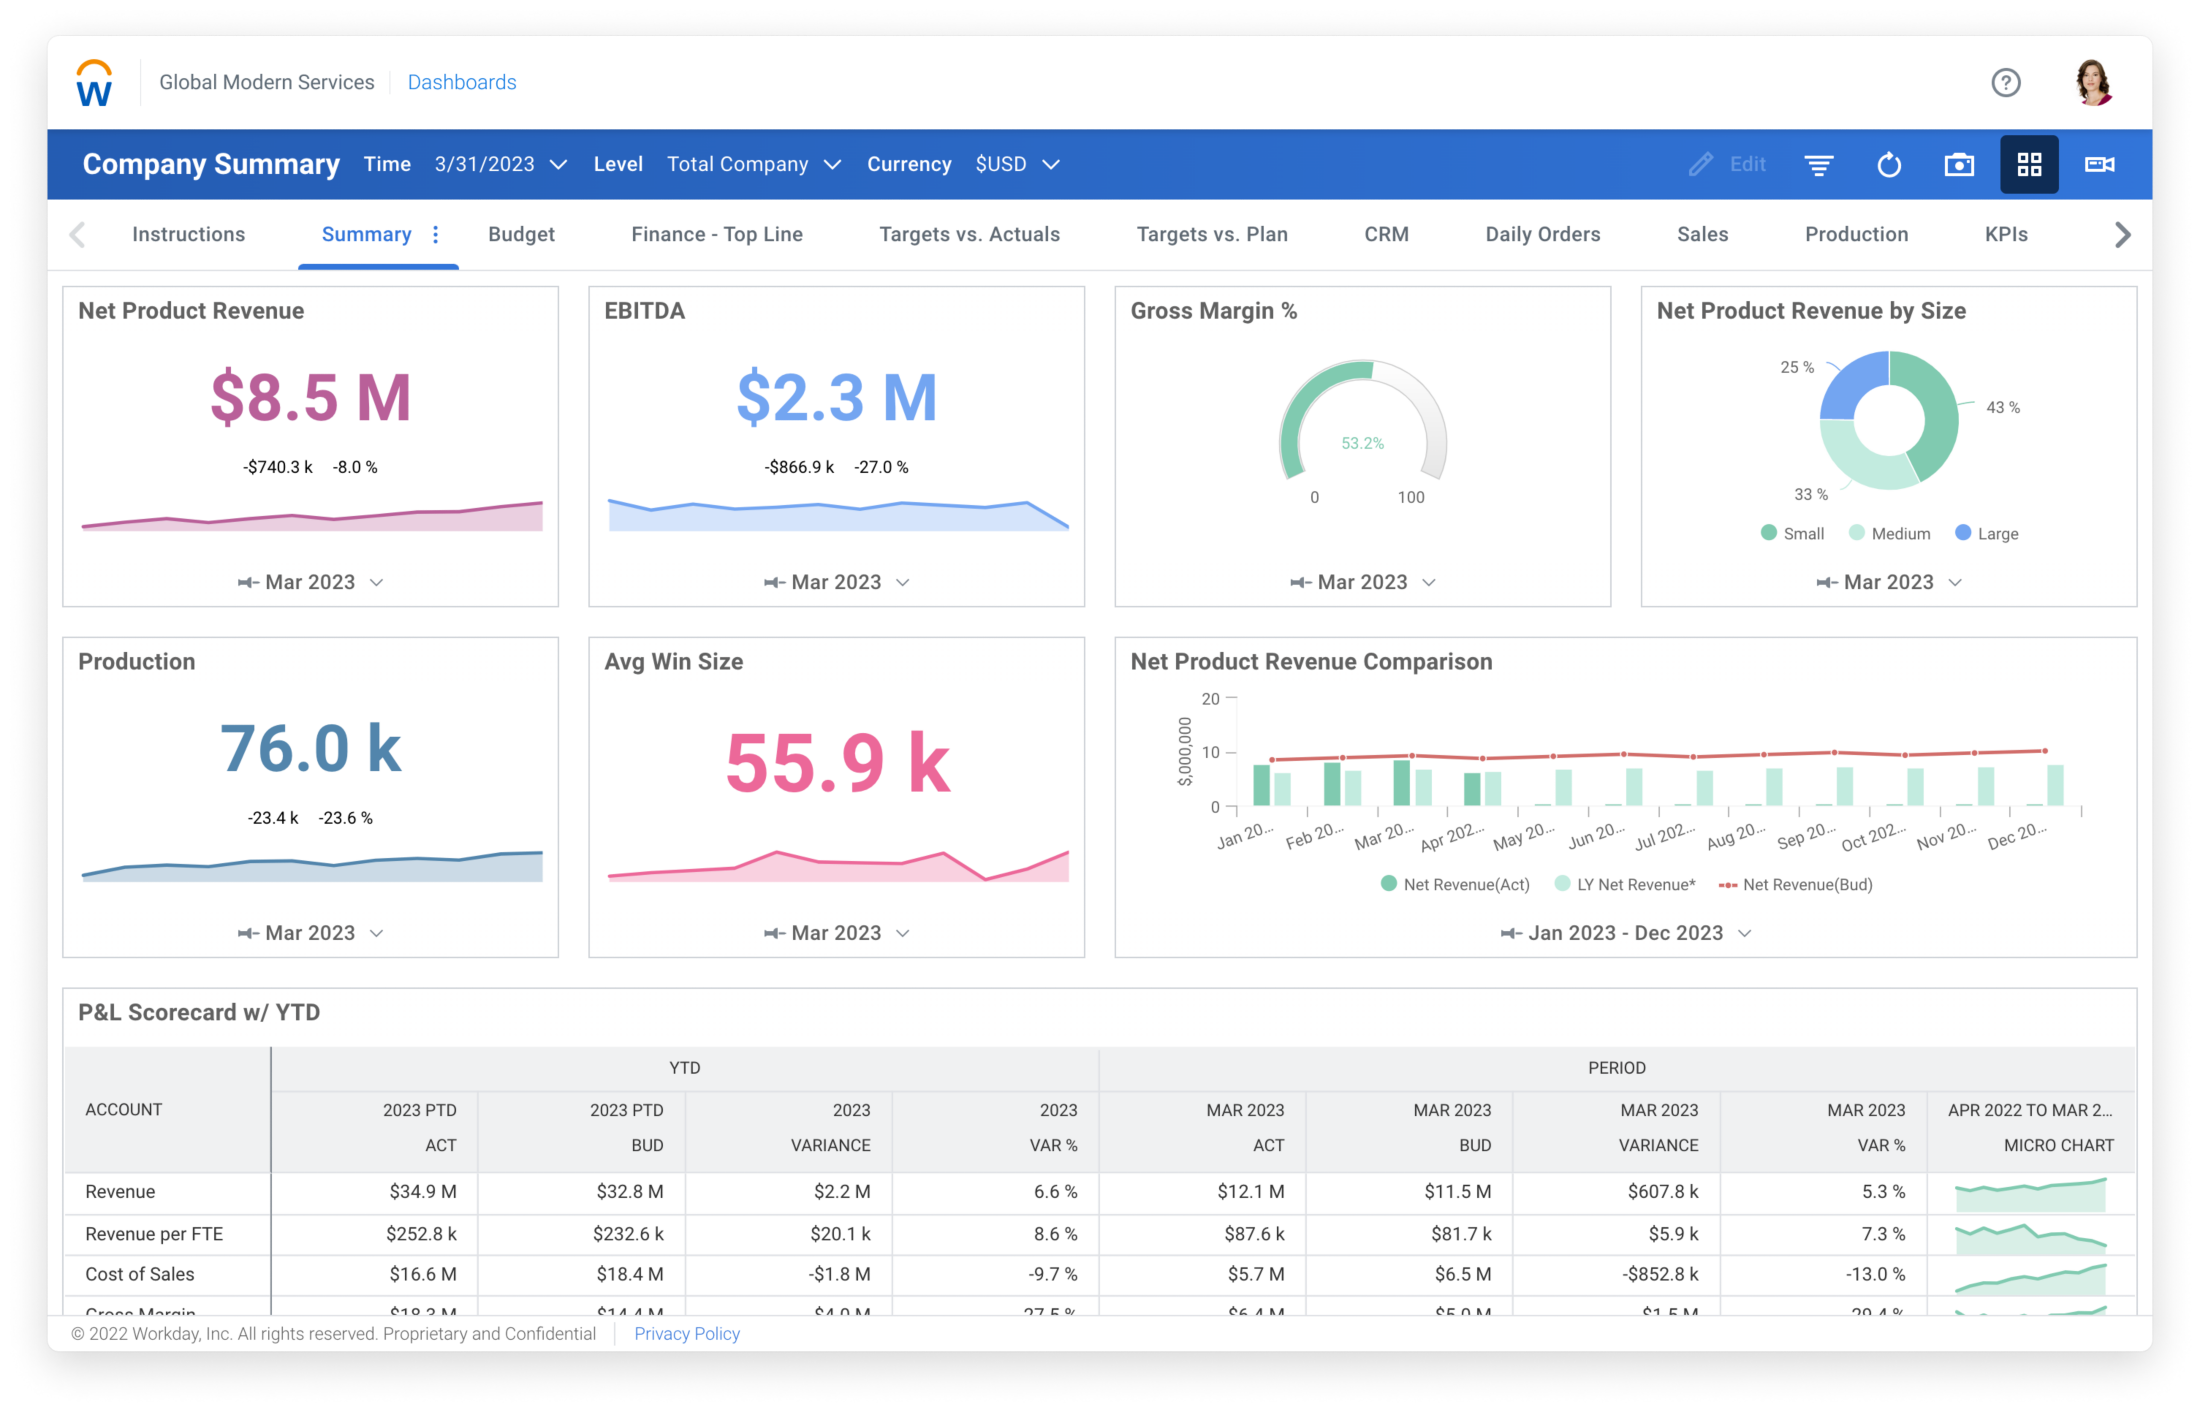This screenshot has height=1411, width=2200.
Task: Refresh the Company Summary dashboard
Action: (x=1889, y=164)
